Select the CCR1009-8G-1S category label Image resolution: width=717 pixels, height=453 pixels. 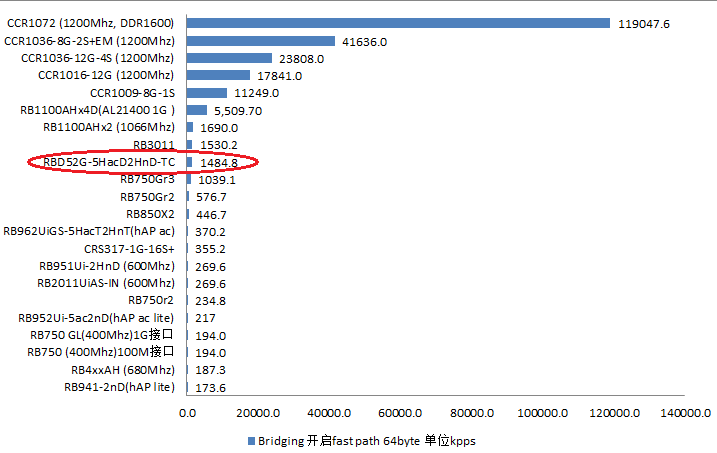click(x=132, y=93)
